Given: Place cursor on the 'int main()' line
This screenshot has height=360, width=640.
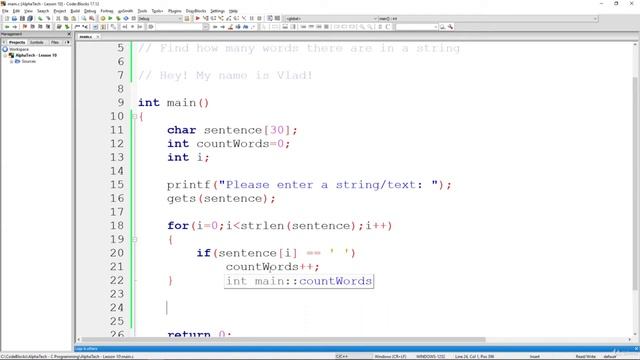Looking at the screenshot, I should pyautogui.click(x=173, y=102).
